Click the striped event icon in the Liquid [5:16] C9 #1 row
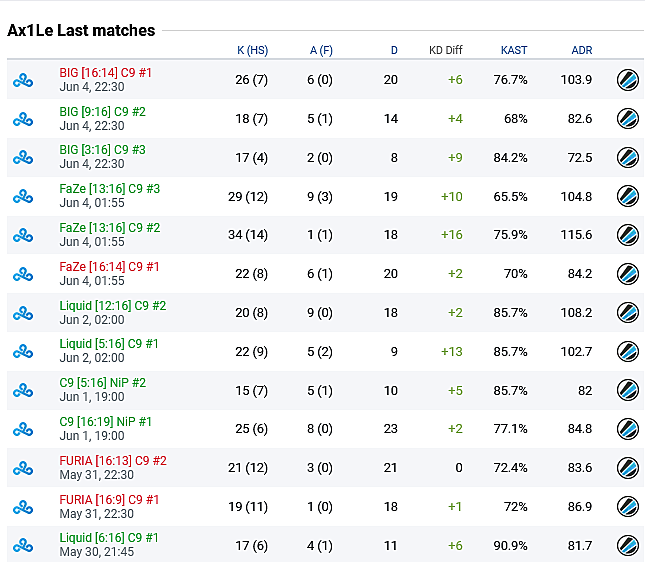 tap(627, 351)
